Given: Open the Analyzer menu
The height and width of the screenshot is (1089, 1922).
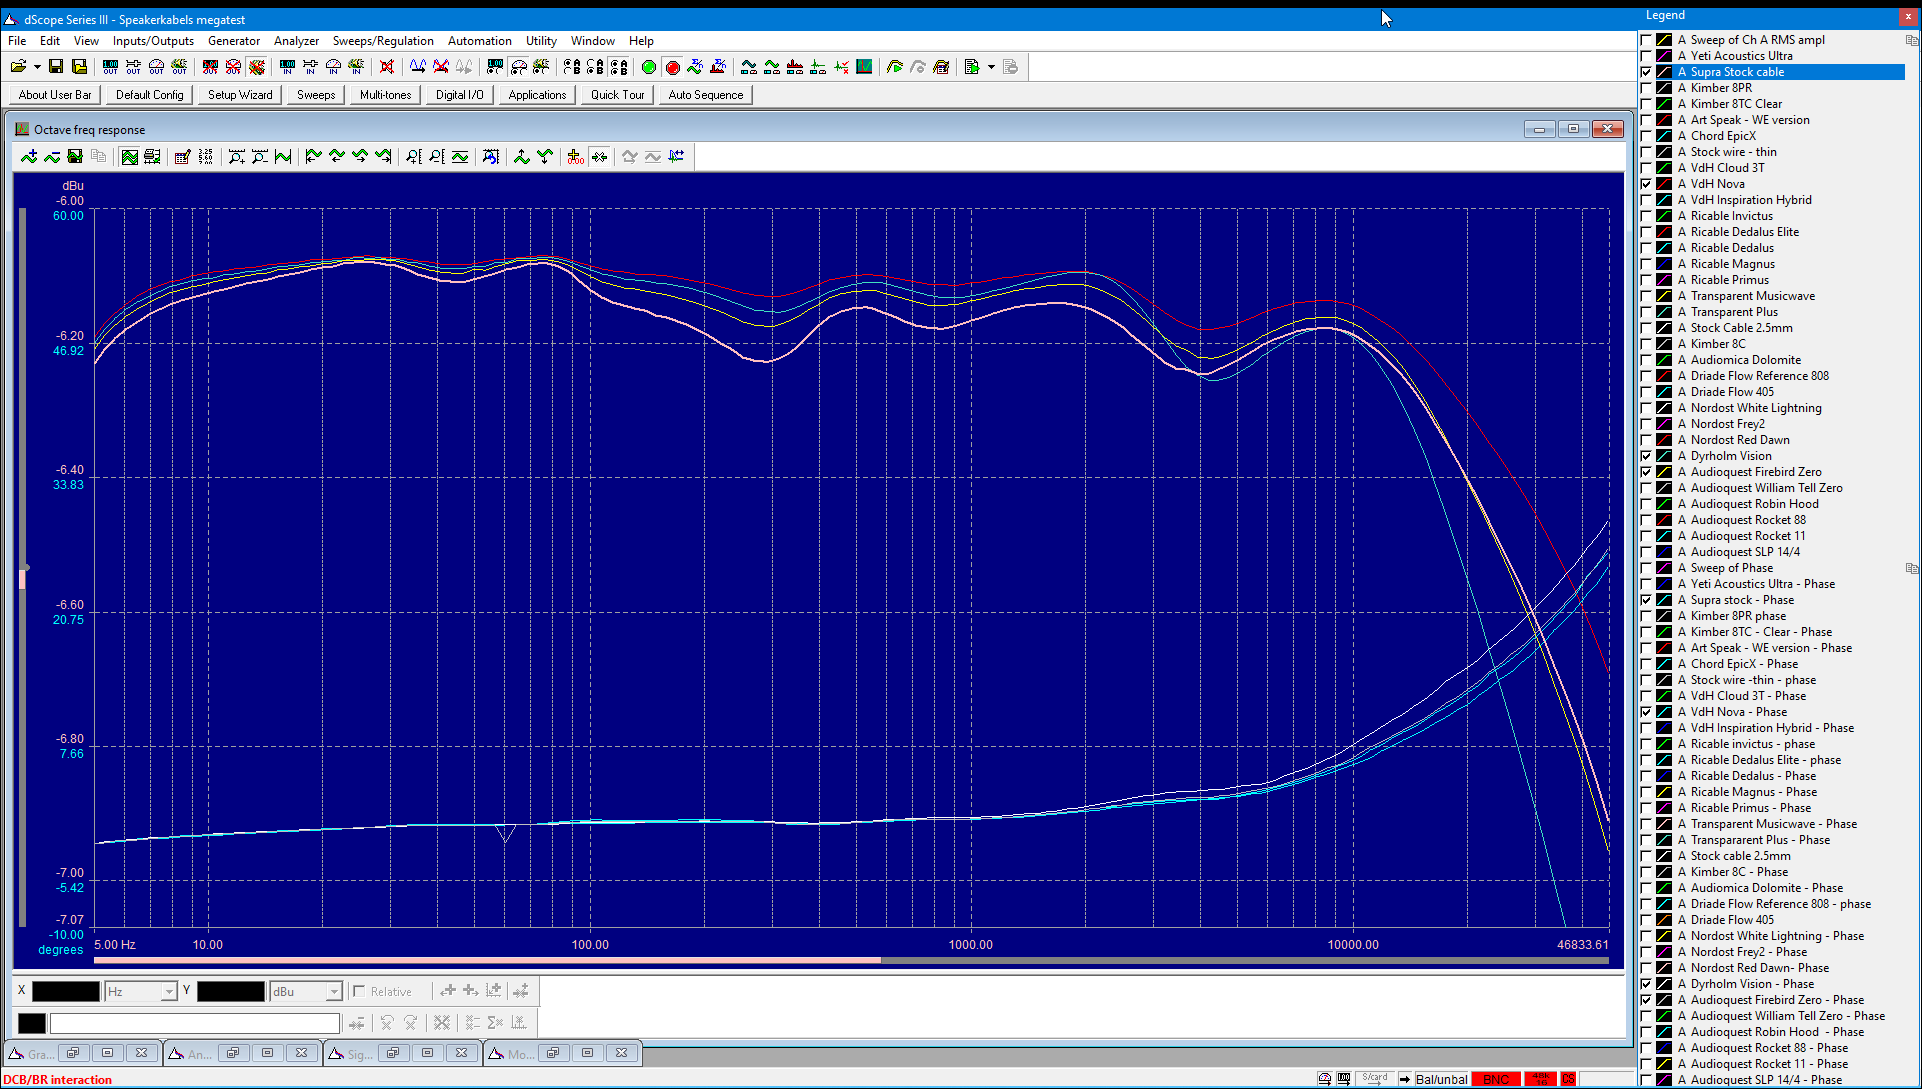Looking at the screenshot, I should coord(296,41).
